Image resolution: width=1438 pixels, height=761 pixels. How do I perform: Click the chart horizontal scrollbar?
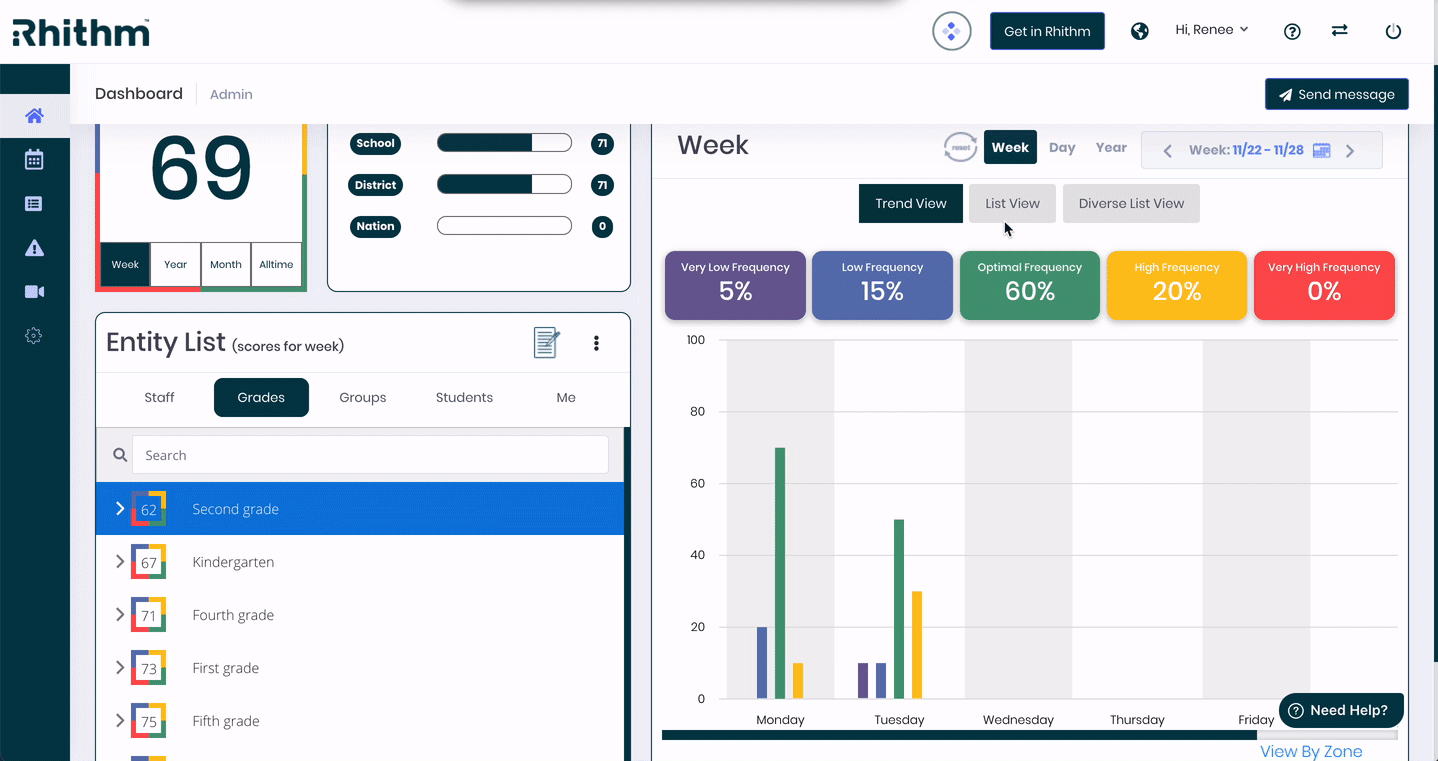click(x=959, y=735)
